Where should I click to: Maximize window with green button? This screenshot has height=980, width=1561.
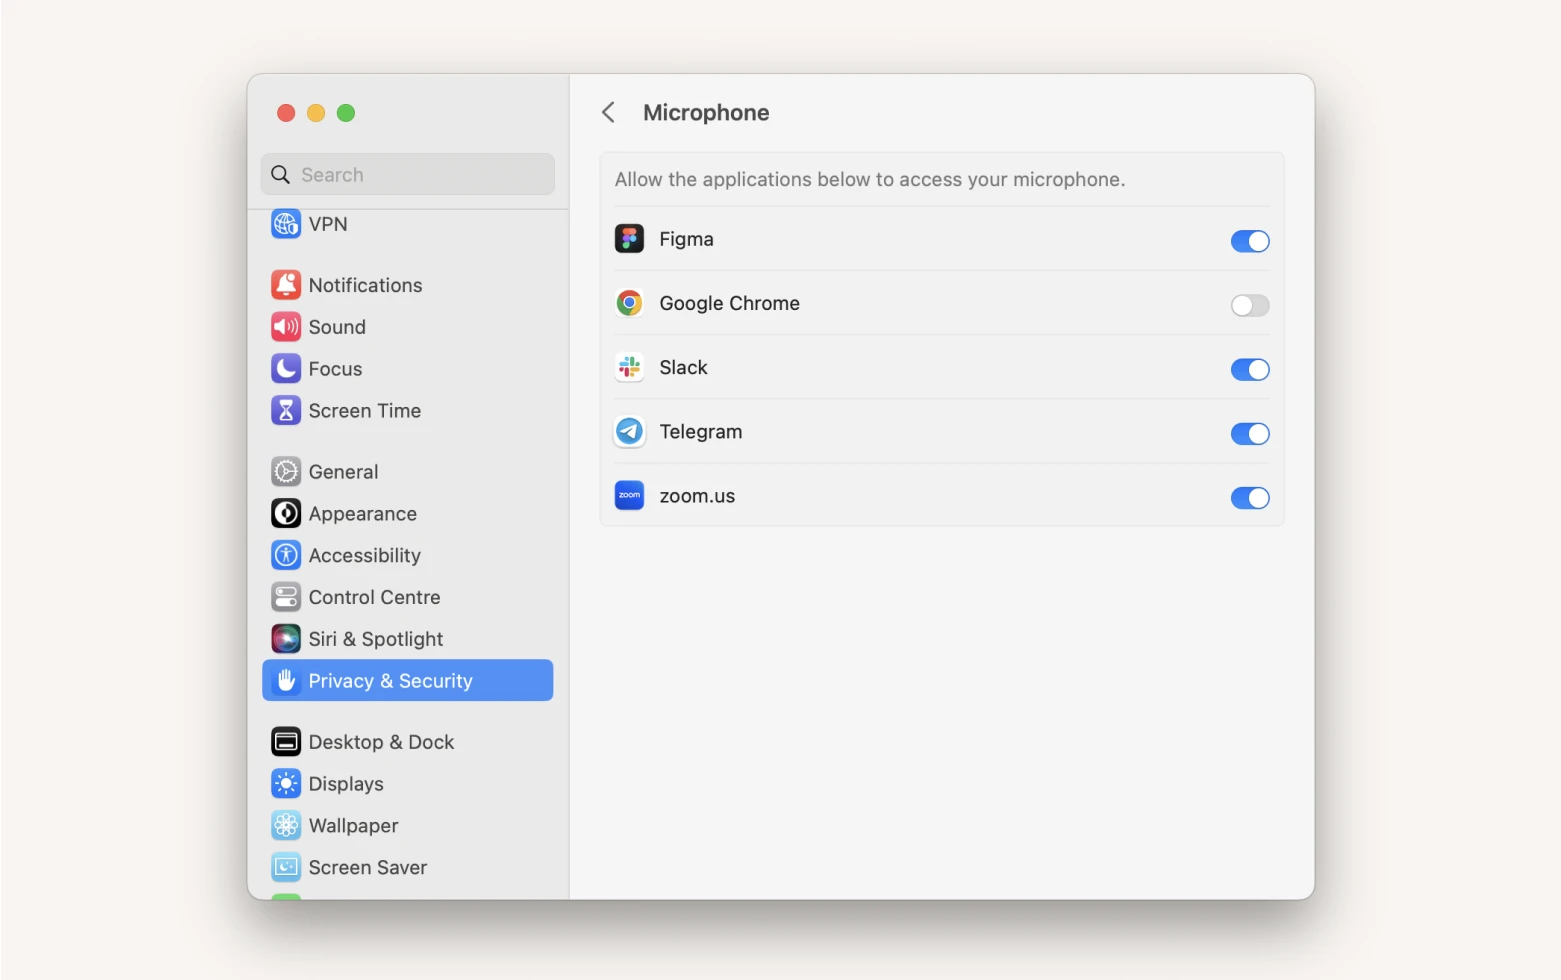pos(346,113)
